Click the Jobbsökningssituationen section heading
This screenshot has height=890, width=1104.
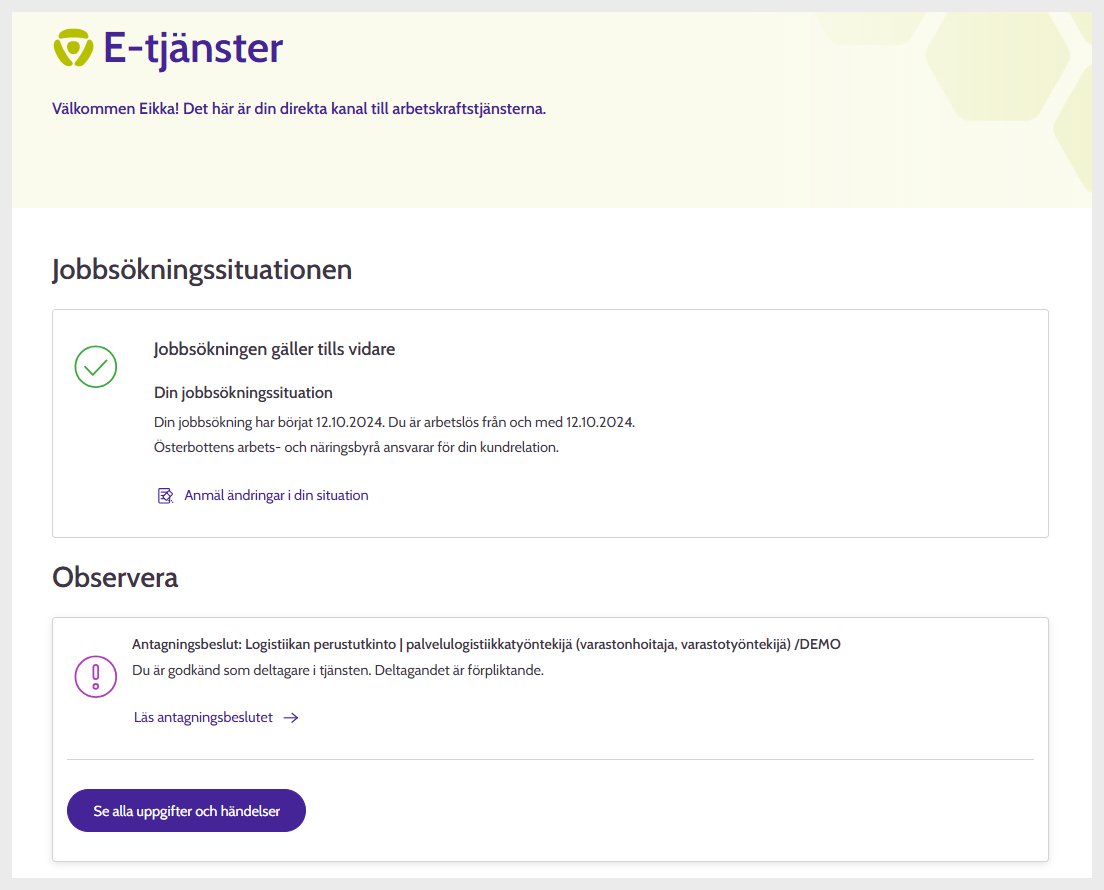(202, 269)
